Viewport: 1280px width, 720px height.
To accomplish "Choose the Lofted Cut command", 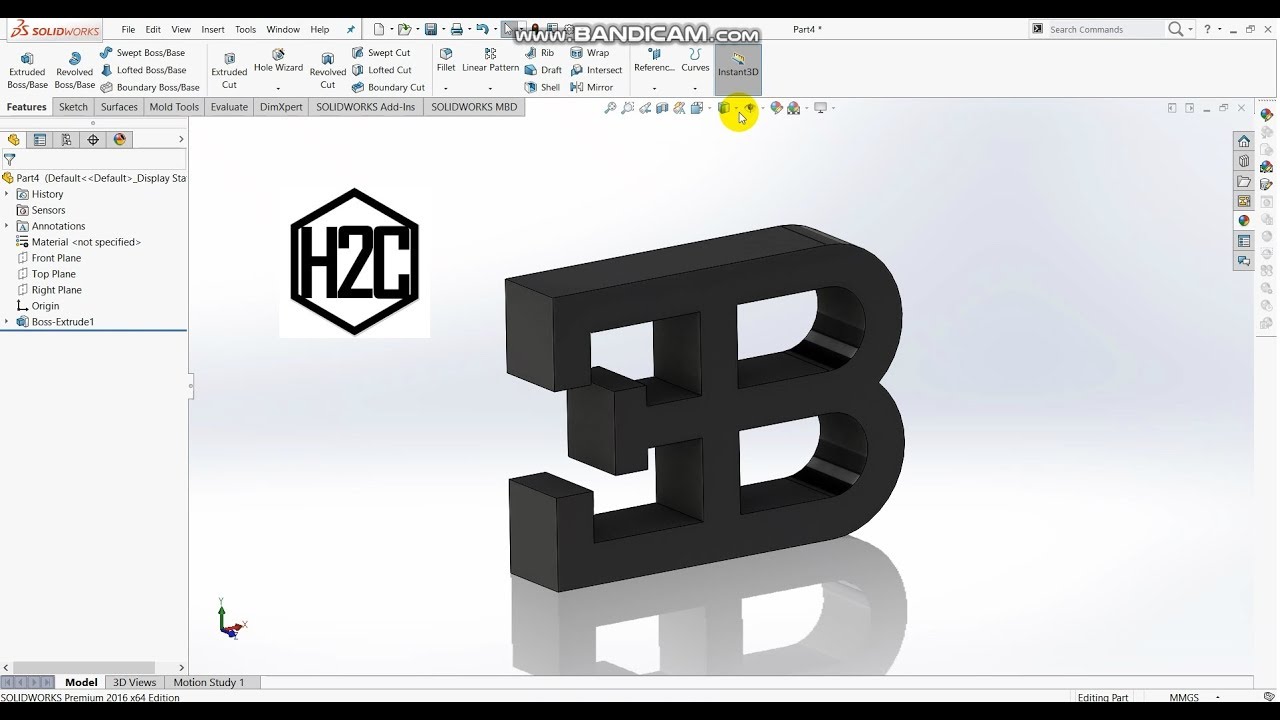I will tap(381, 70).
